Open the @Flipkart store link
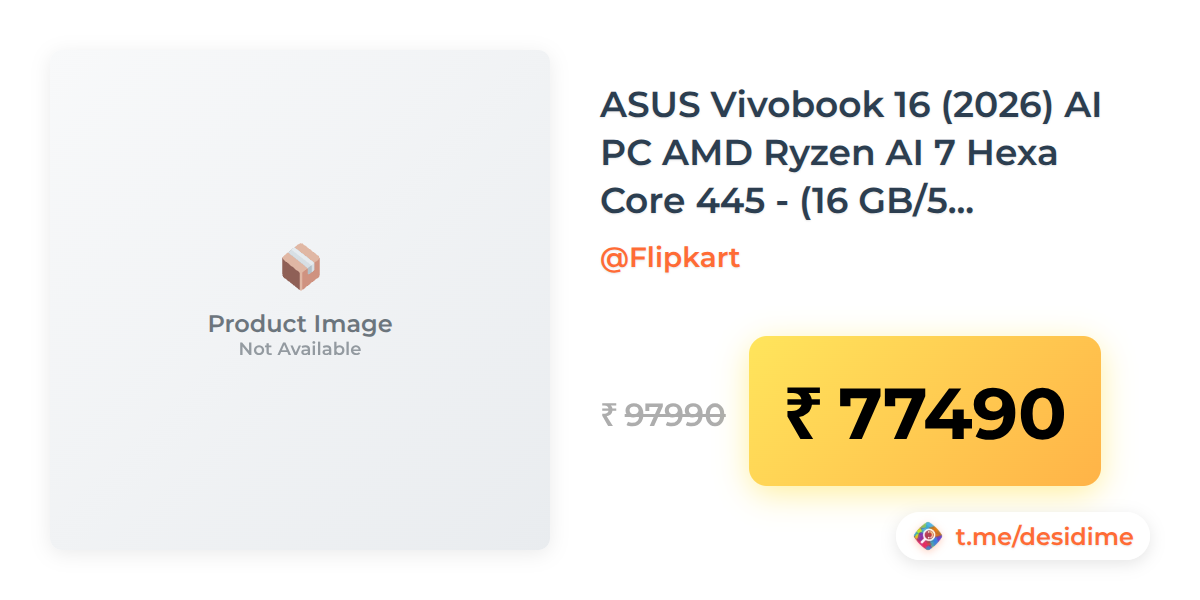Screen dimensions: 1200x600 (670, 258)
